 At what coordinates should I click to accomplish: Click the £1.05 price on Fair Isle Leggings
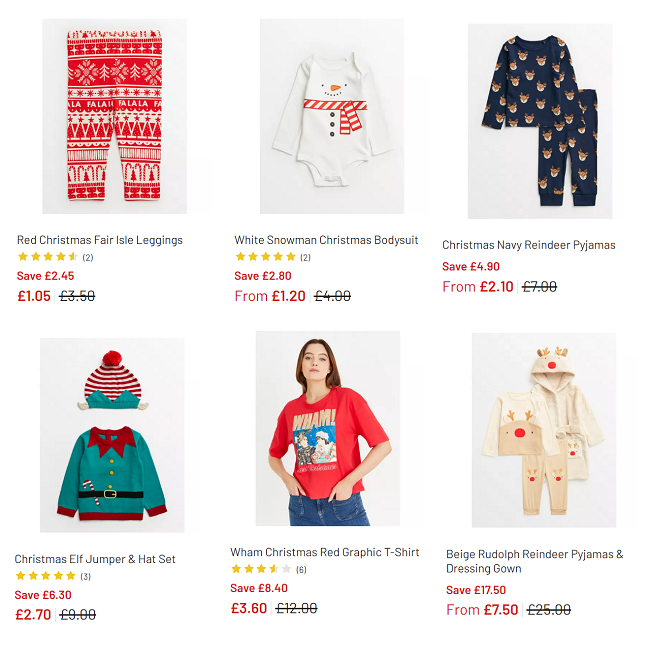click(x=33, y=295)
